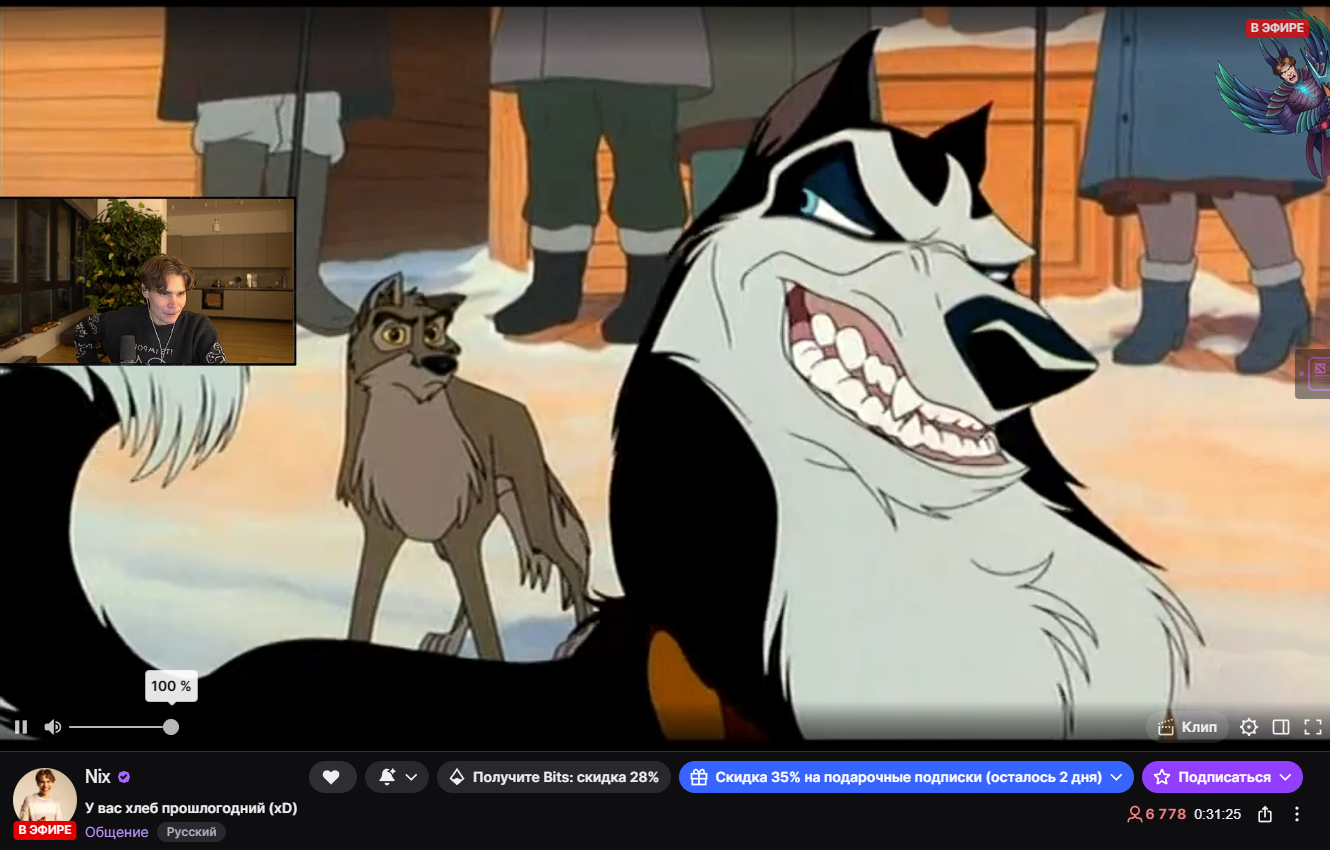Open the Скидка 35% gift subscriptions dropdown
Screen dimensions: 1330x850
906,777
